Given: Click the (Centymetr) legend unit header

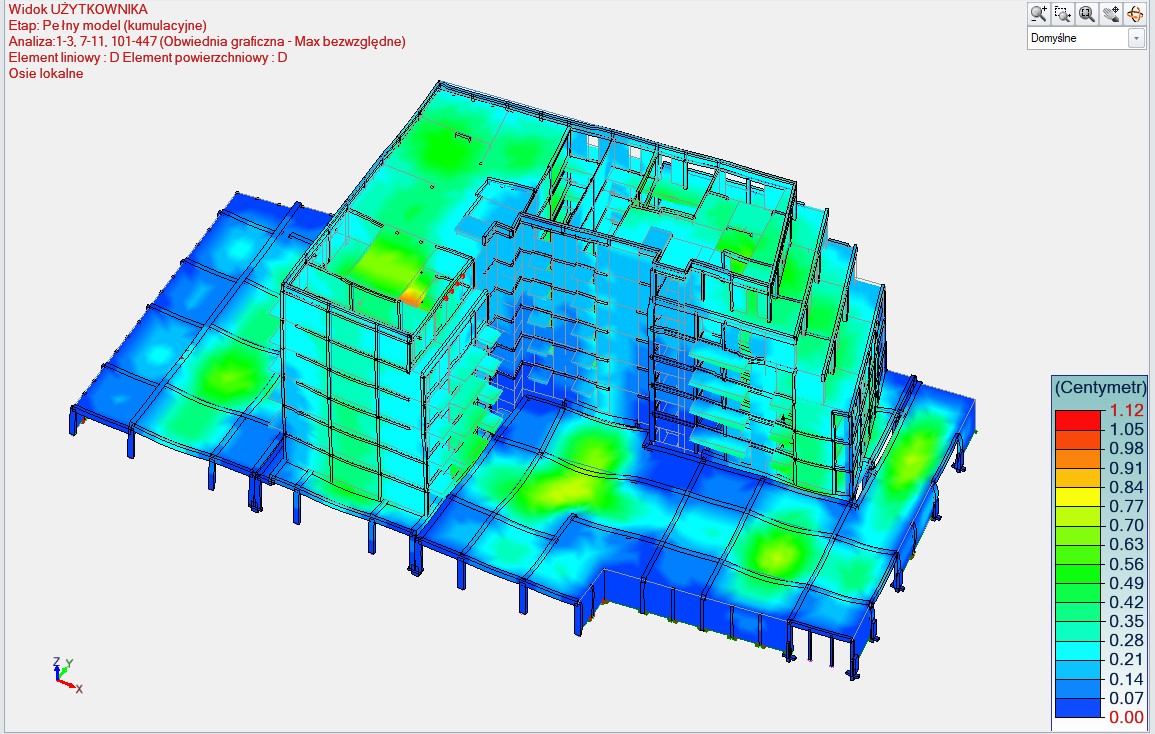Looking at the screenshot, I should [x=1100, y=387].
